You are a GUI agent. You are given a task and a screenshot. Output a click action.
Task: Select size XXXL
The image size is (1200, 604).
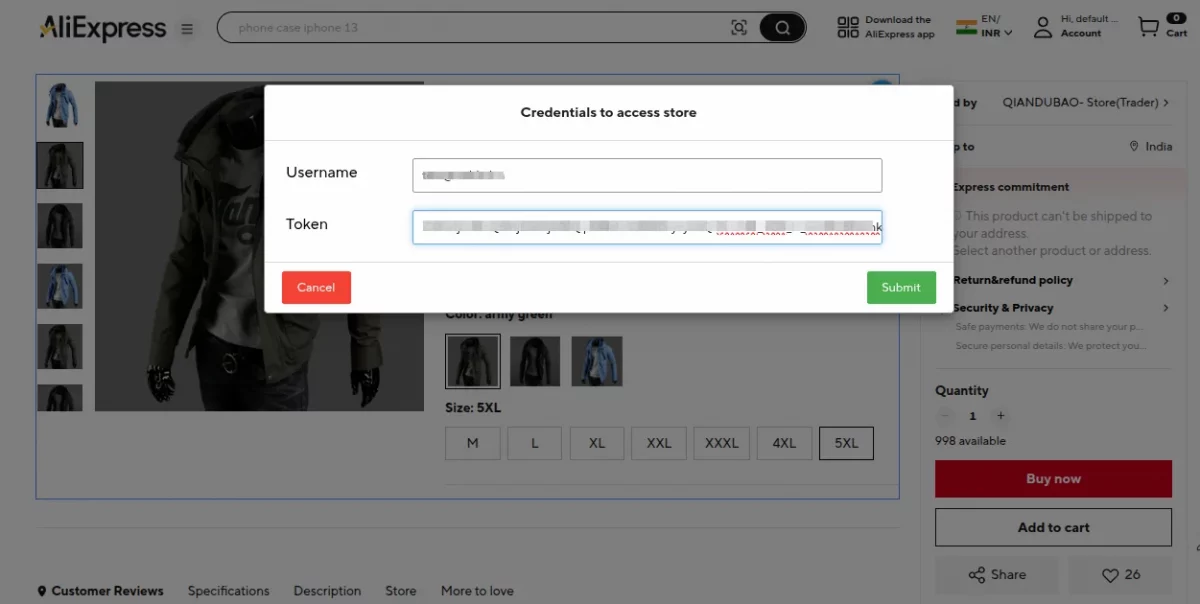[x=721, y=443]
